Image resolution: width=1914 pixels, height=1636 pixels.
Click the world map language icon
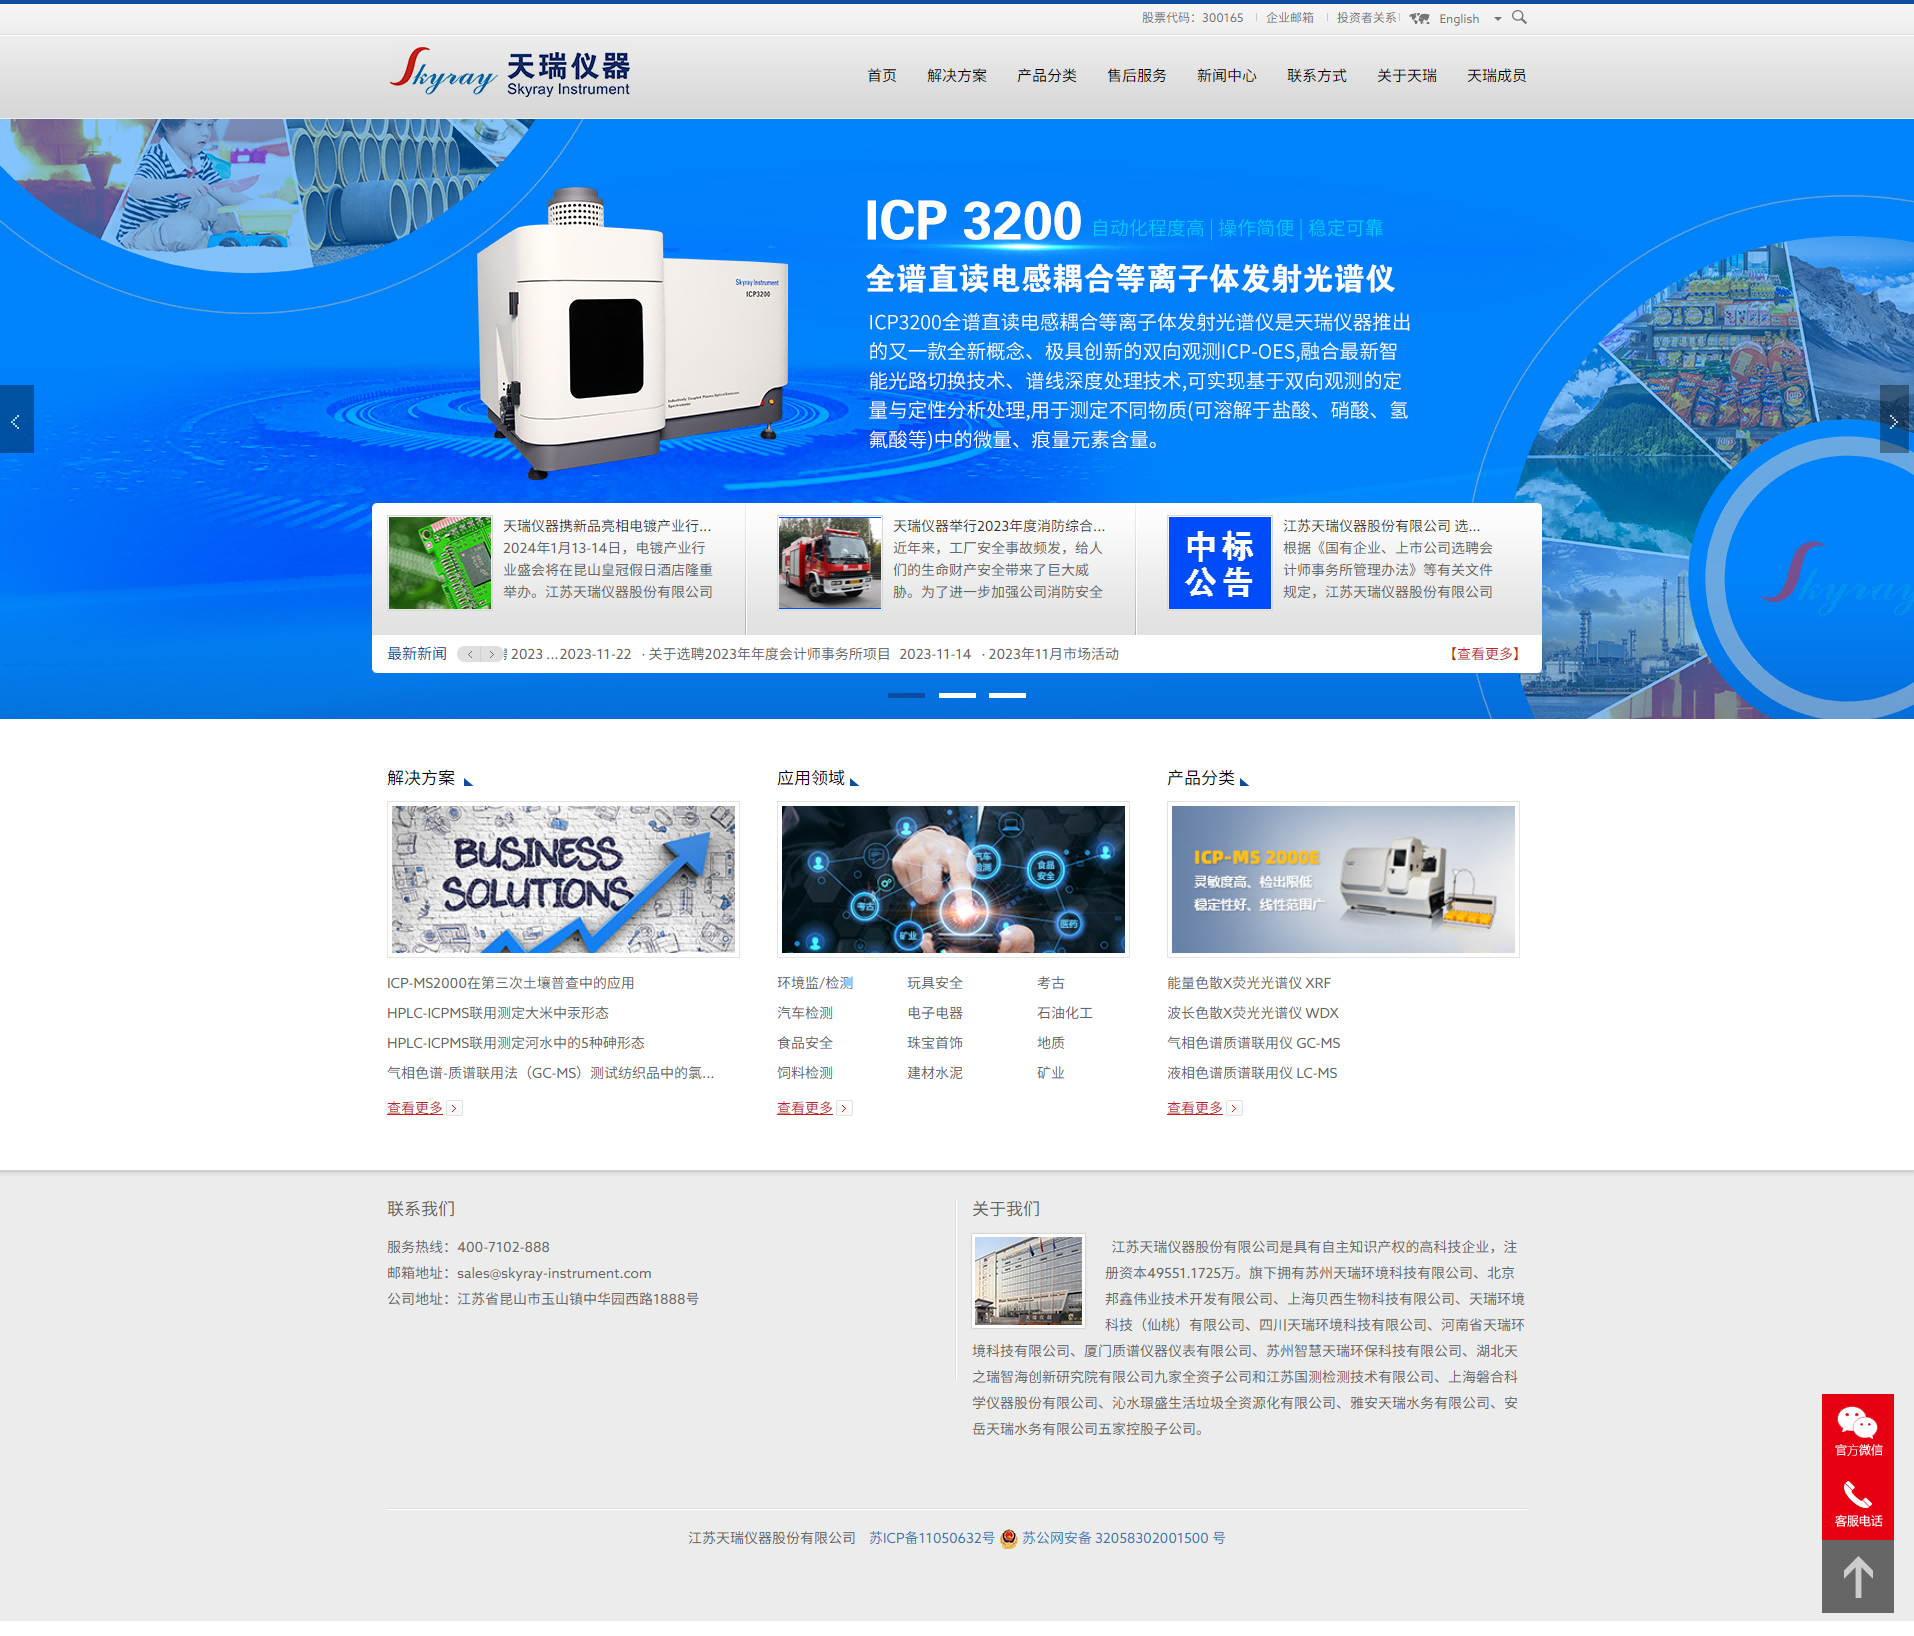(x=1419, y=19)
